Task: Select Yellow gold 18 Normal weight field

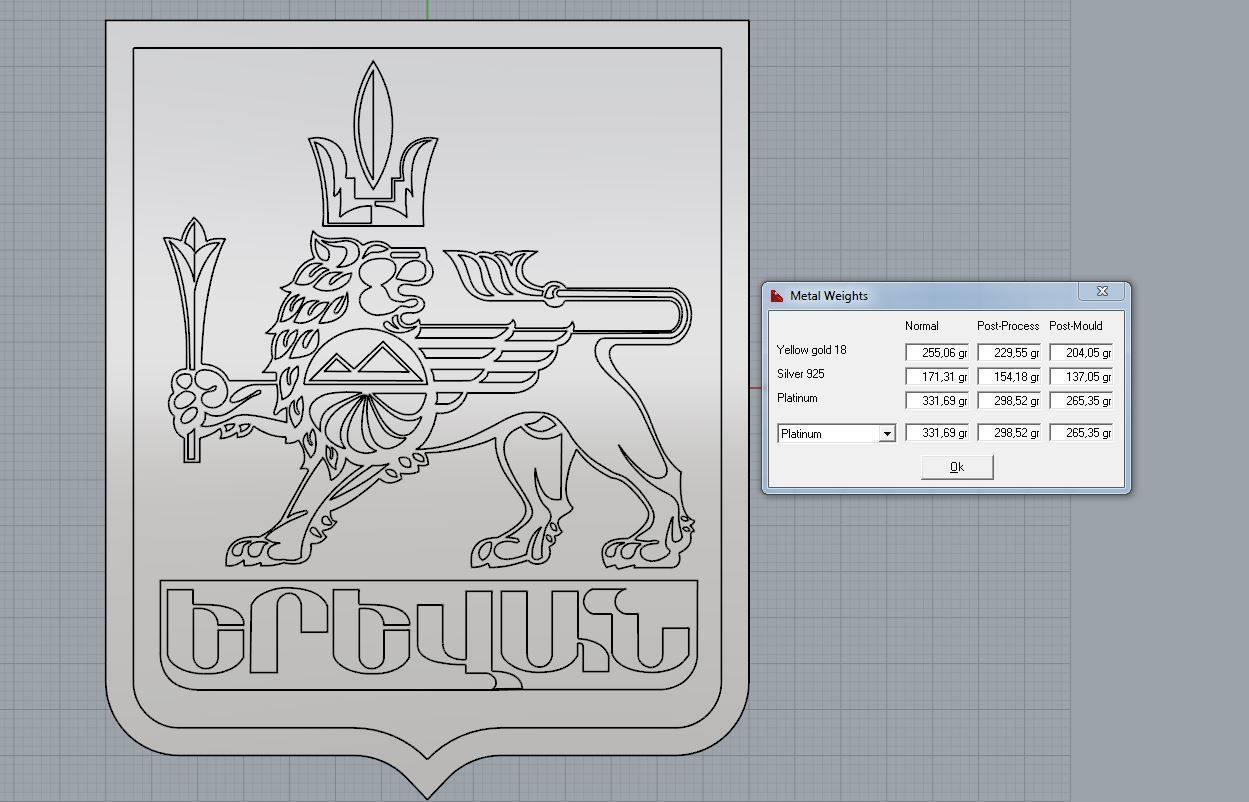Action: [x=937, y=353]
